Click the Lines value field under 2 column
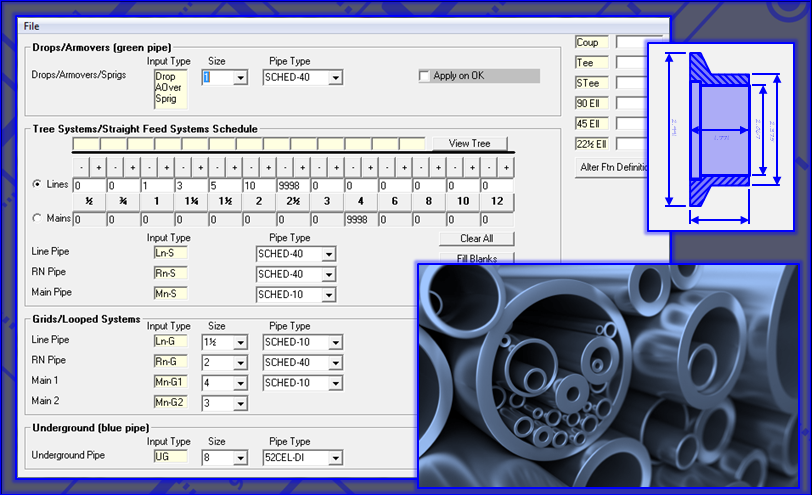 click(259, 186)
